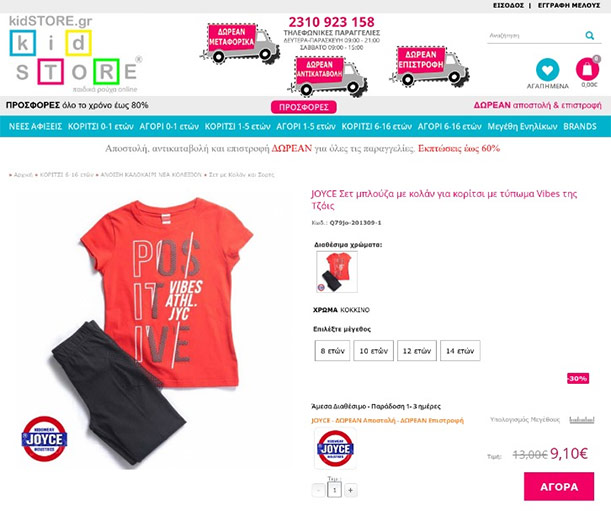Increase quantity with plus button

(350, 490)
